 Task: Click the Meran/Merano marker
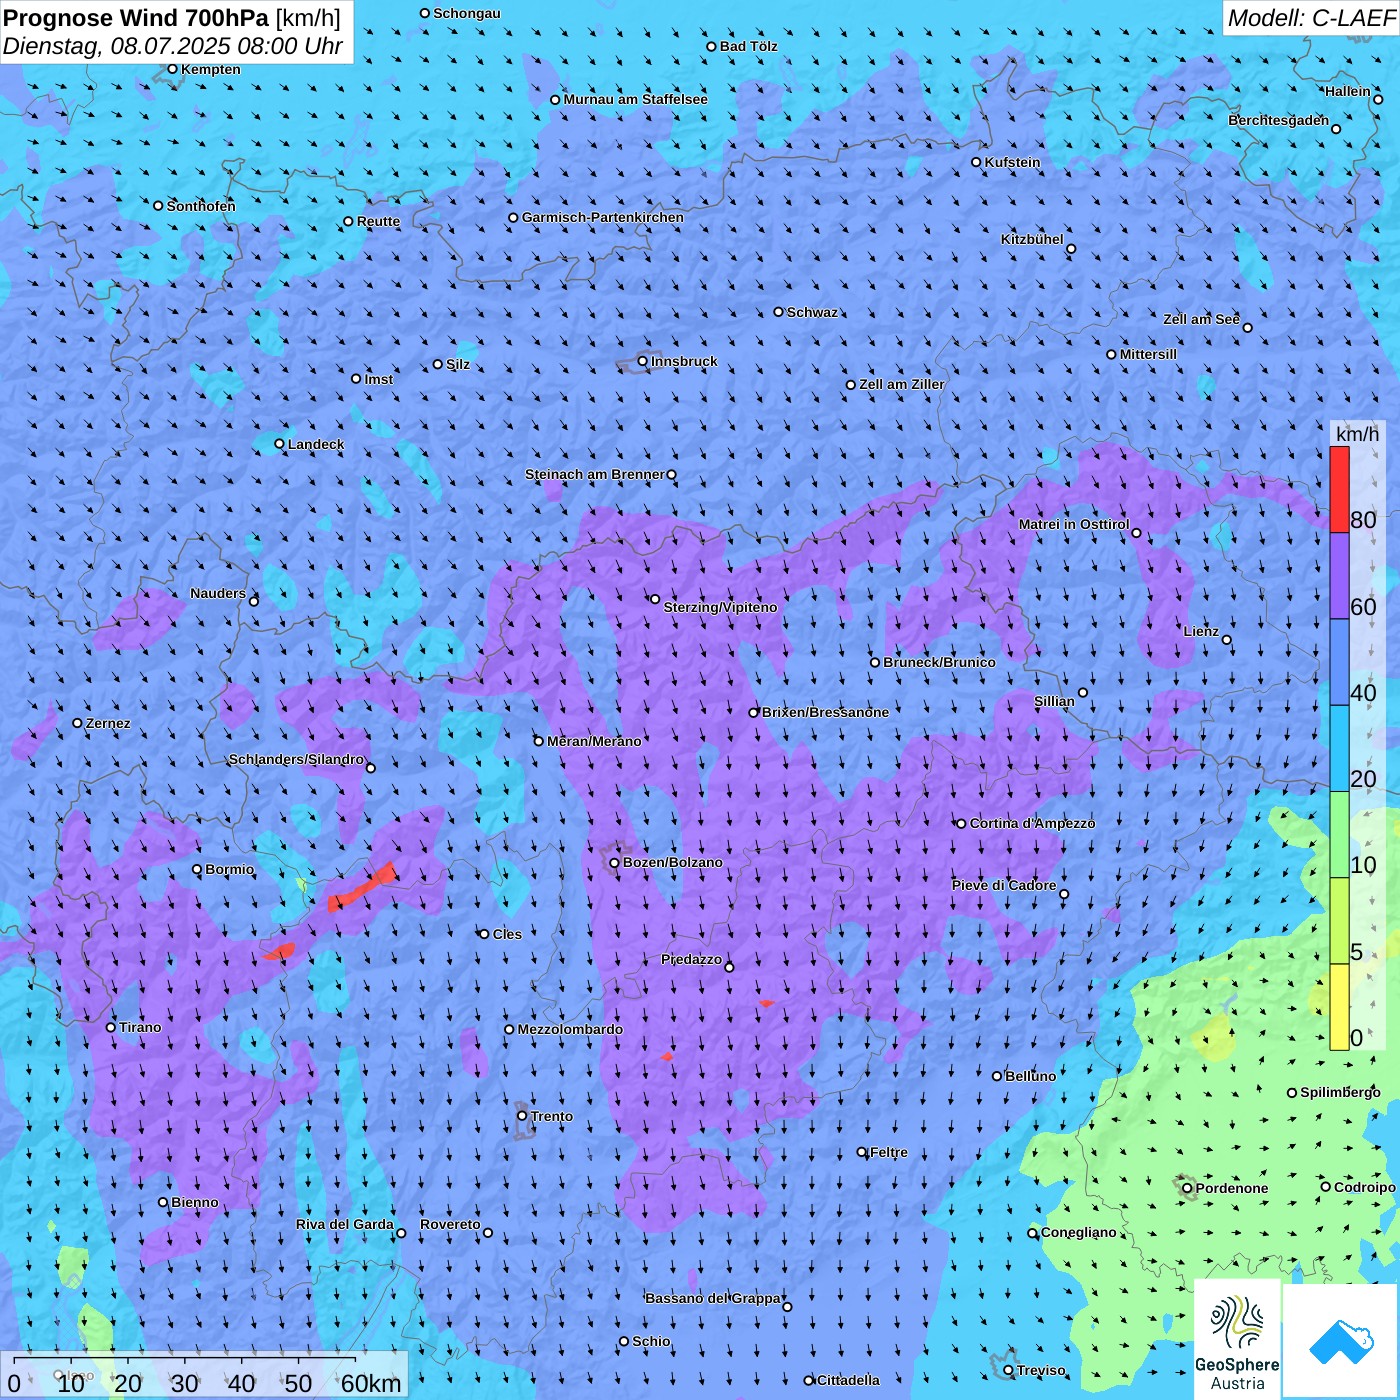(x=539, y=741)
